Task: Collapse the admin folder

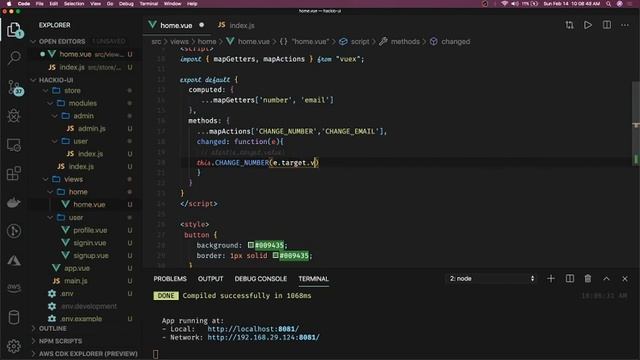Action: (x=83, y=116)
